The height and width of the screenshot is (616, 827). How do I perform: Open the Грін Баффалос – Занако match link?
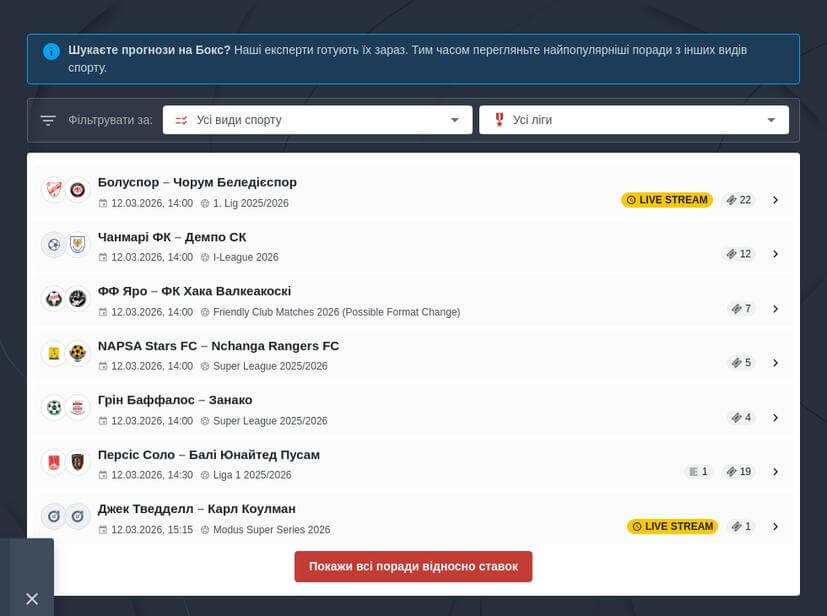click(x=175, y=400)
